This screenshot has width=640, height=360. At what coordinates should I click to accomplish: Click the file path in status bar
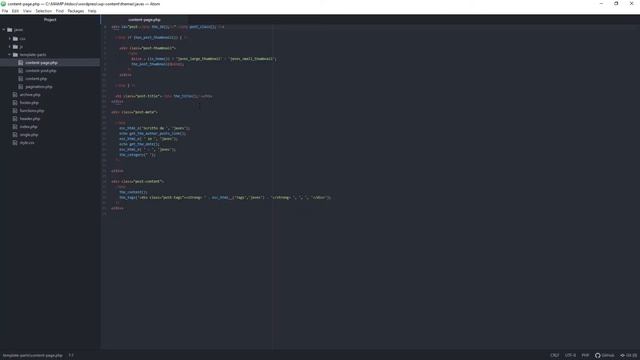tap(33, 355)
